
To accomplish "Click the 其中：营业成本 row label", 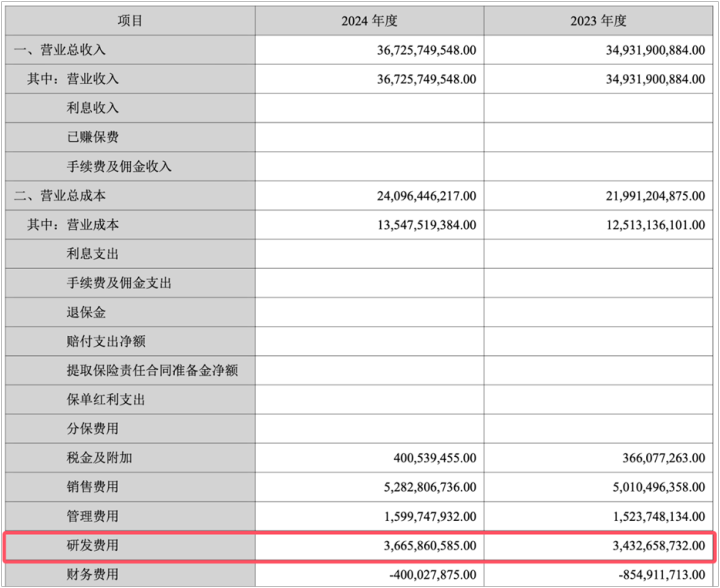I will (x=73, y=224).
